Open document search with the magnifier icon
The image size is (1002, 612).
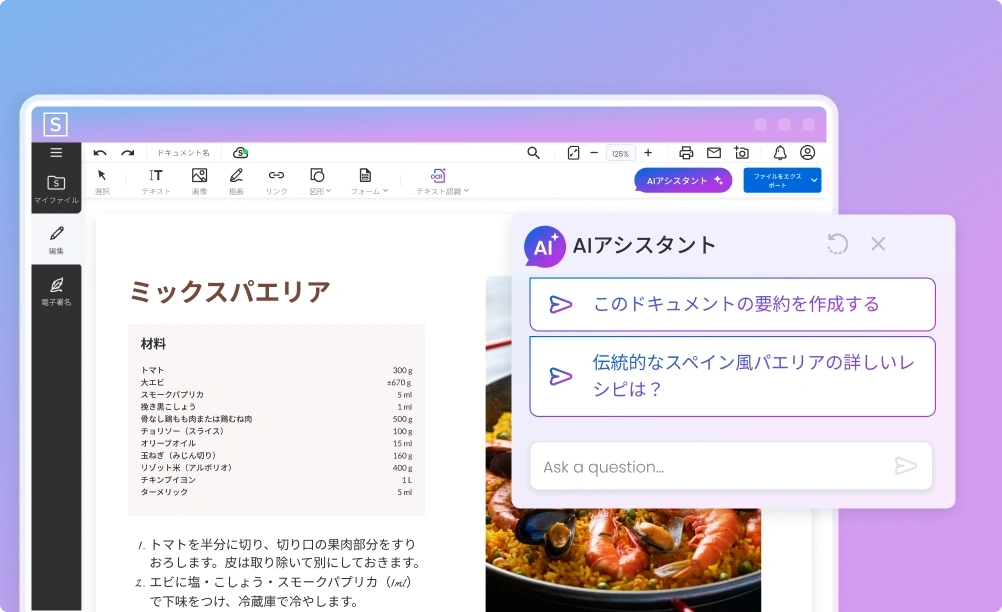[533, 152]
